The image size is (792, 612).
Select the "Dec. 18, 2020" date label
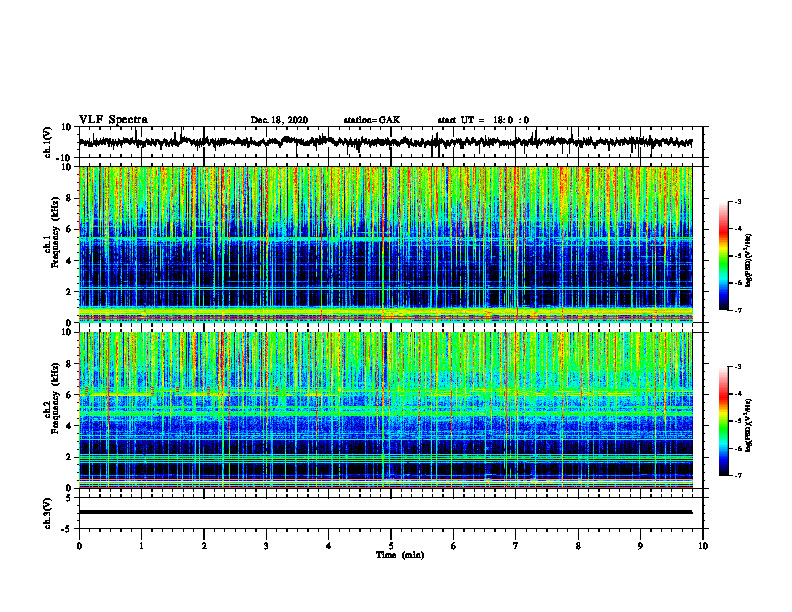(279, 120)
